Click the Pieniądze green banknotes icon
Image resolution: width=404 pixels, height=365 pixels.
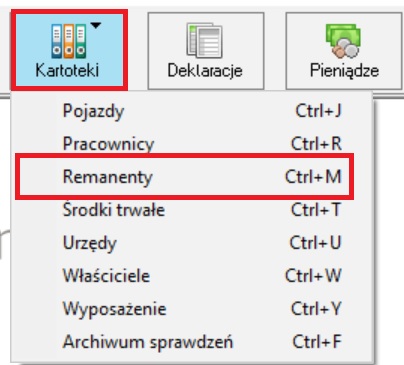[x=343, y=41]
